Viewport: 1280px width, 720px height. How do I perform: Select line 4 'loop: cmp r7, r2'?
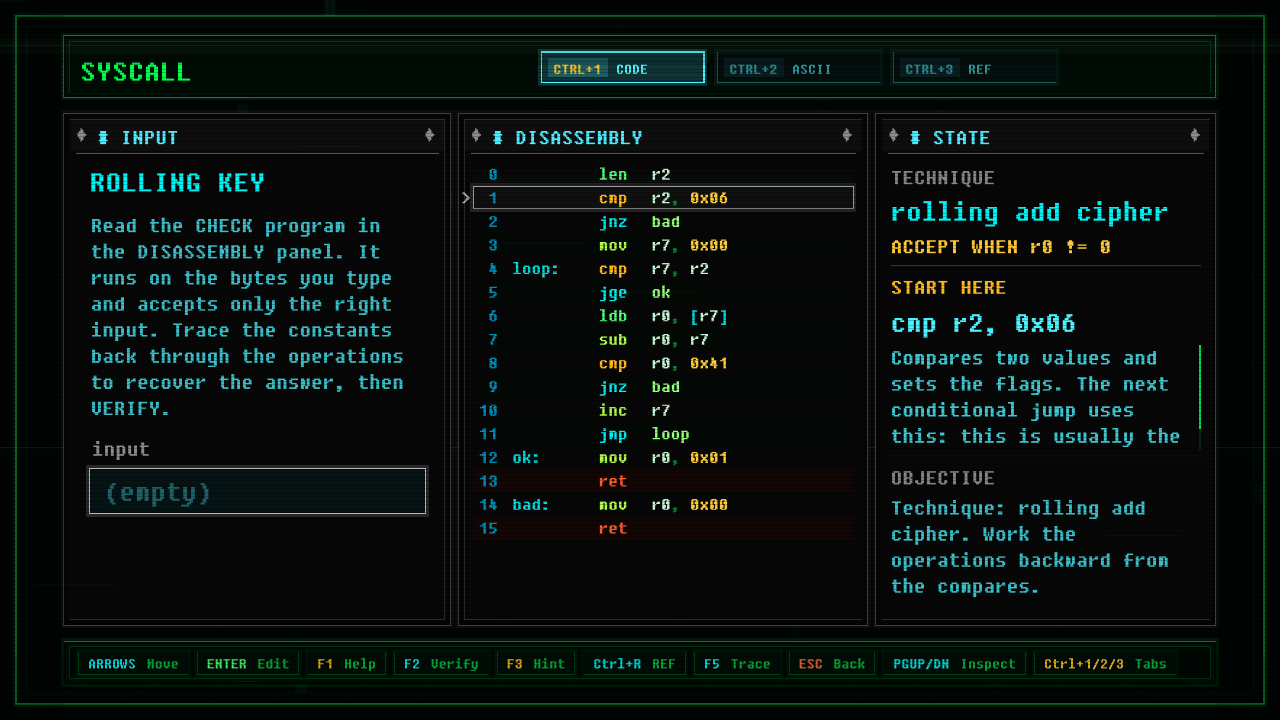click(663, 269)
